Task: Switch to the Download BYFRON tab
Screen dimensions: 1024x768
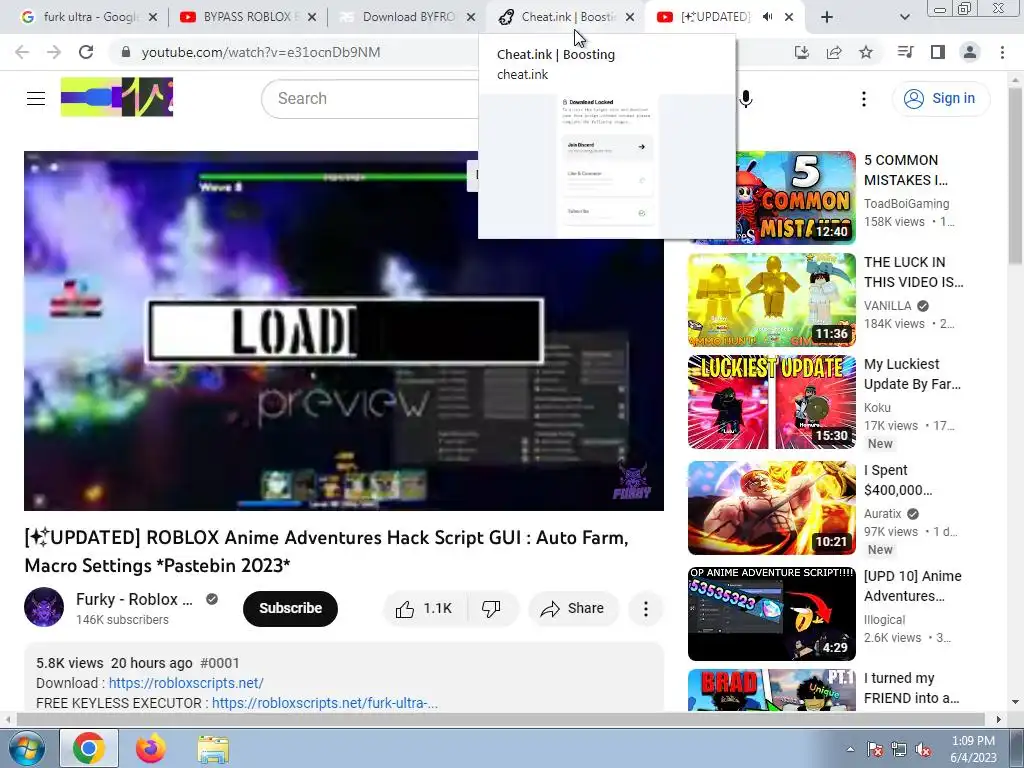Action: pos(408,17)
